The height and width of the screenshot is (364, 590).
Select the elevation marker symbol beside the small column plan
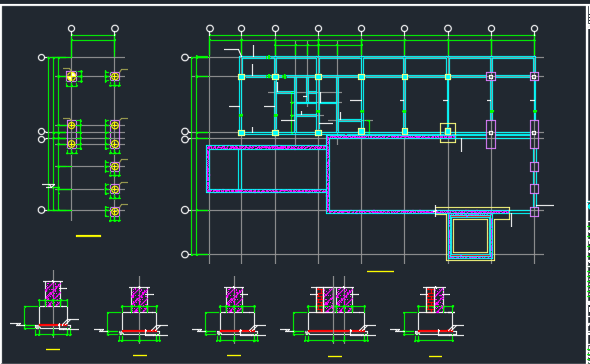tap(49, 186)
